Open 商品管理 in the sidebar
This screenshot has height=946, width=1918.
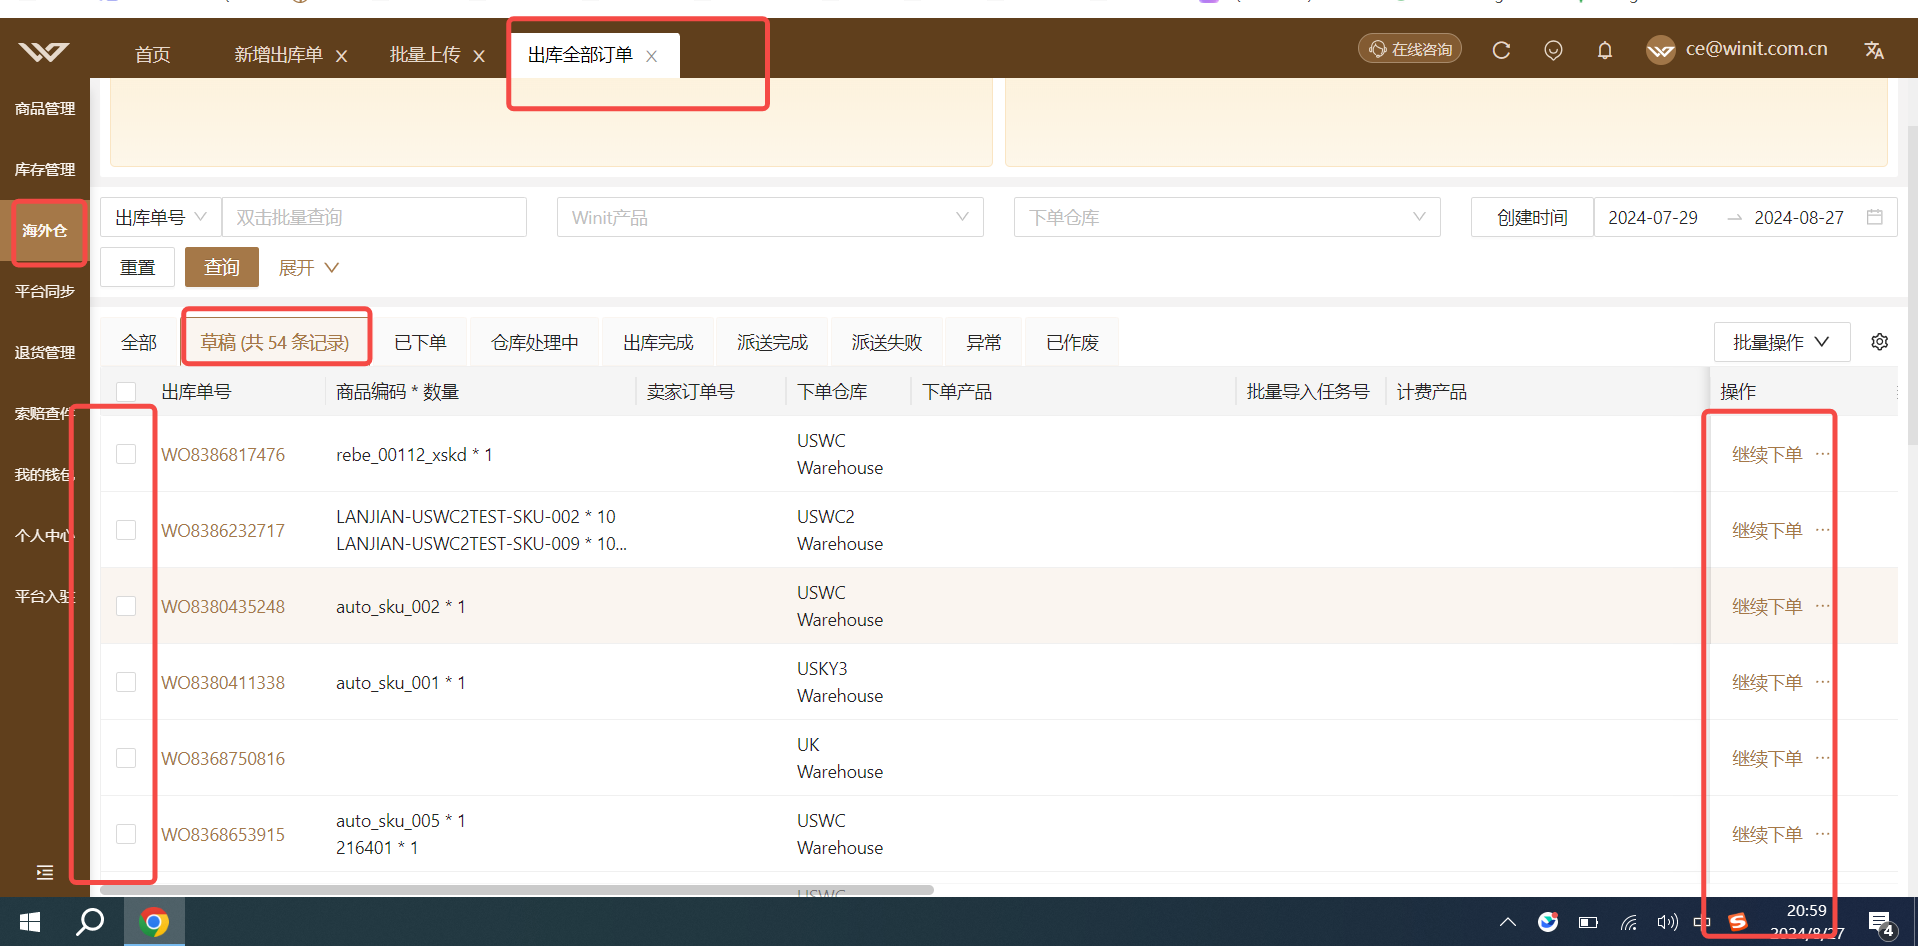45,108
